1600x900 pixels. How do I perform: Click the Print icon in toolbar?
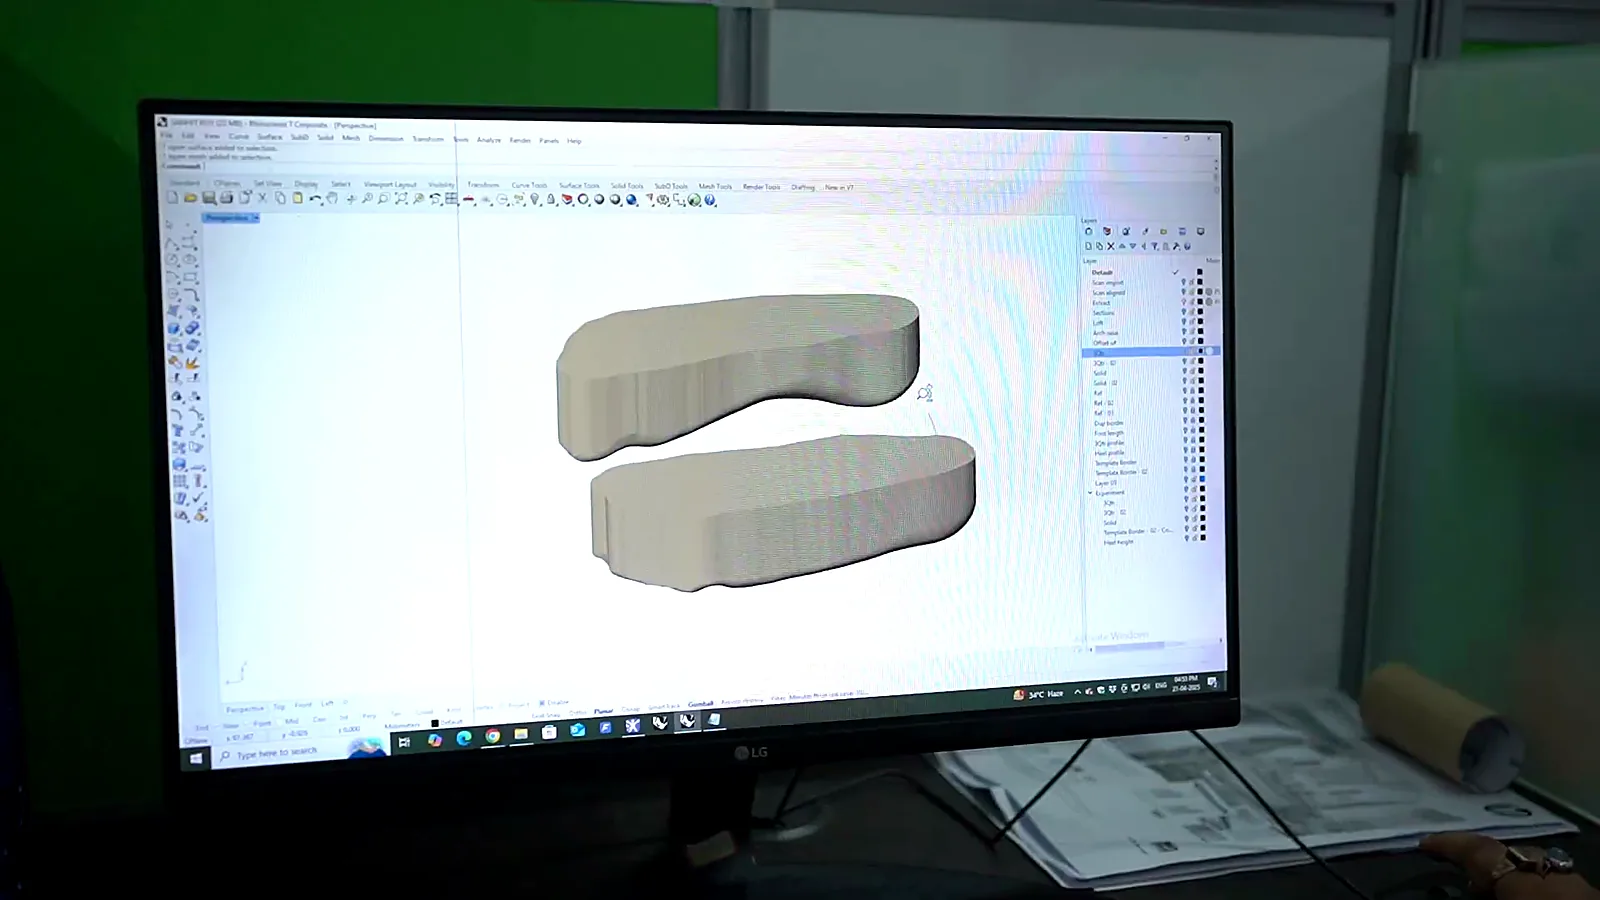coord(226,198)
